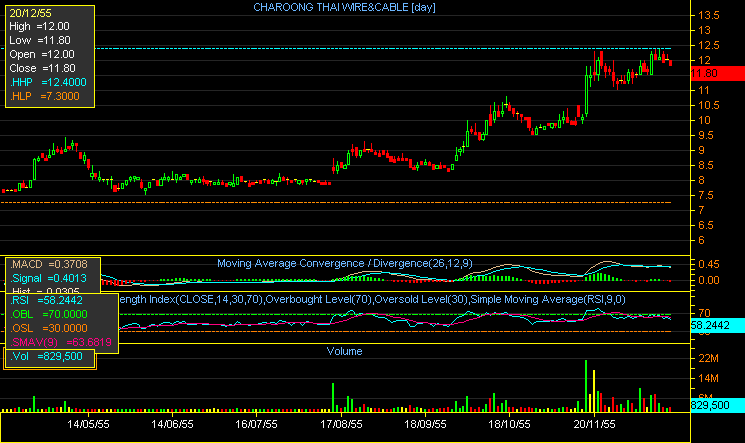Screen dimensions: 745x443
Task: Click the .OSL =30.0000 reading
Action: pyautogui.click(x=49, y=328)
